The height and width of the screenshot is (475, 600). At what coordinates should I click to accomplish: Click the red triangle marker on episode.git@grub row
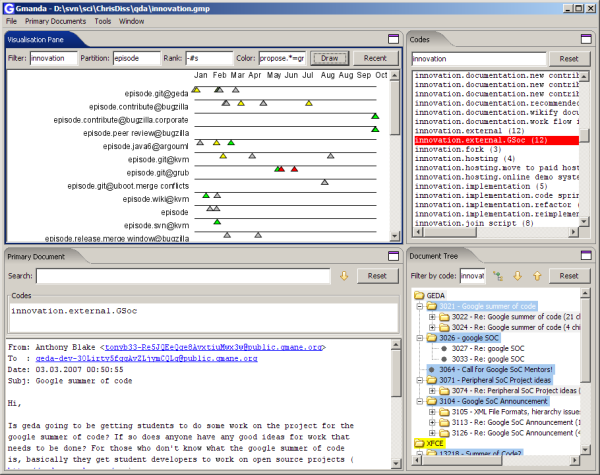pyautogui.click(x=294, y=170)
